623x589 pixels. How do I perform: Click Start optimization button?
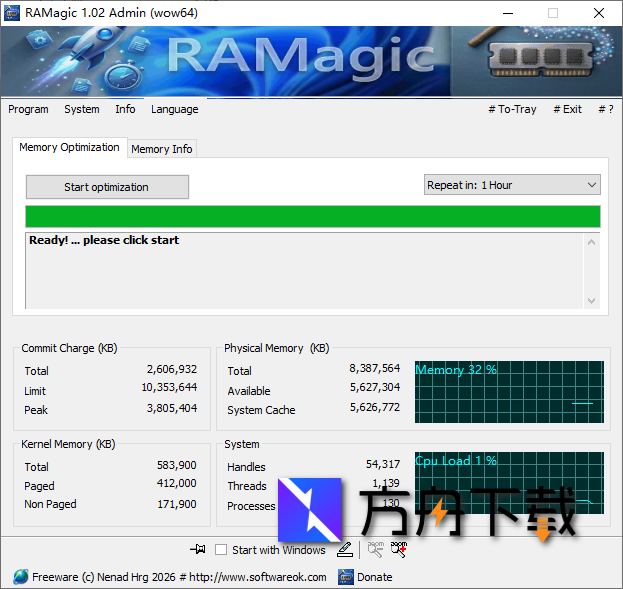pyautogui.click(x=107, y=187)
